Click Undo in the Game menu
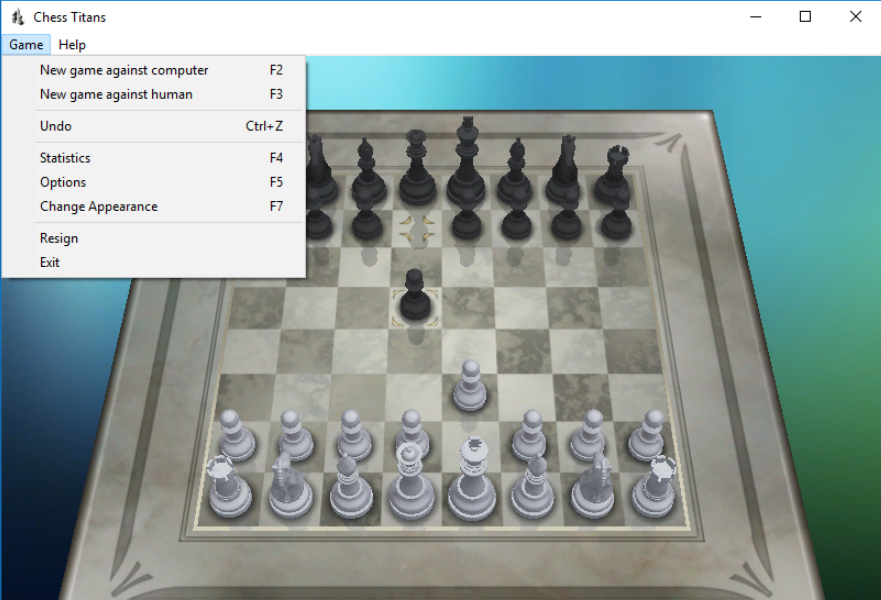This screenshot has width=881, height=600. (153, 126)
